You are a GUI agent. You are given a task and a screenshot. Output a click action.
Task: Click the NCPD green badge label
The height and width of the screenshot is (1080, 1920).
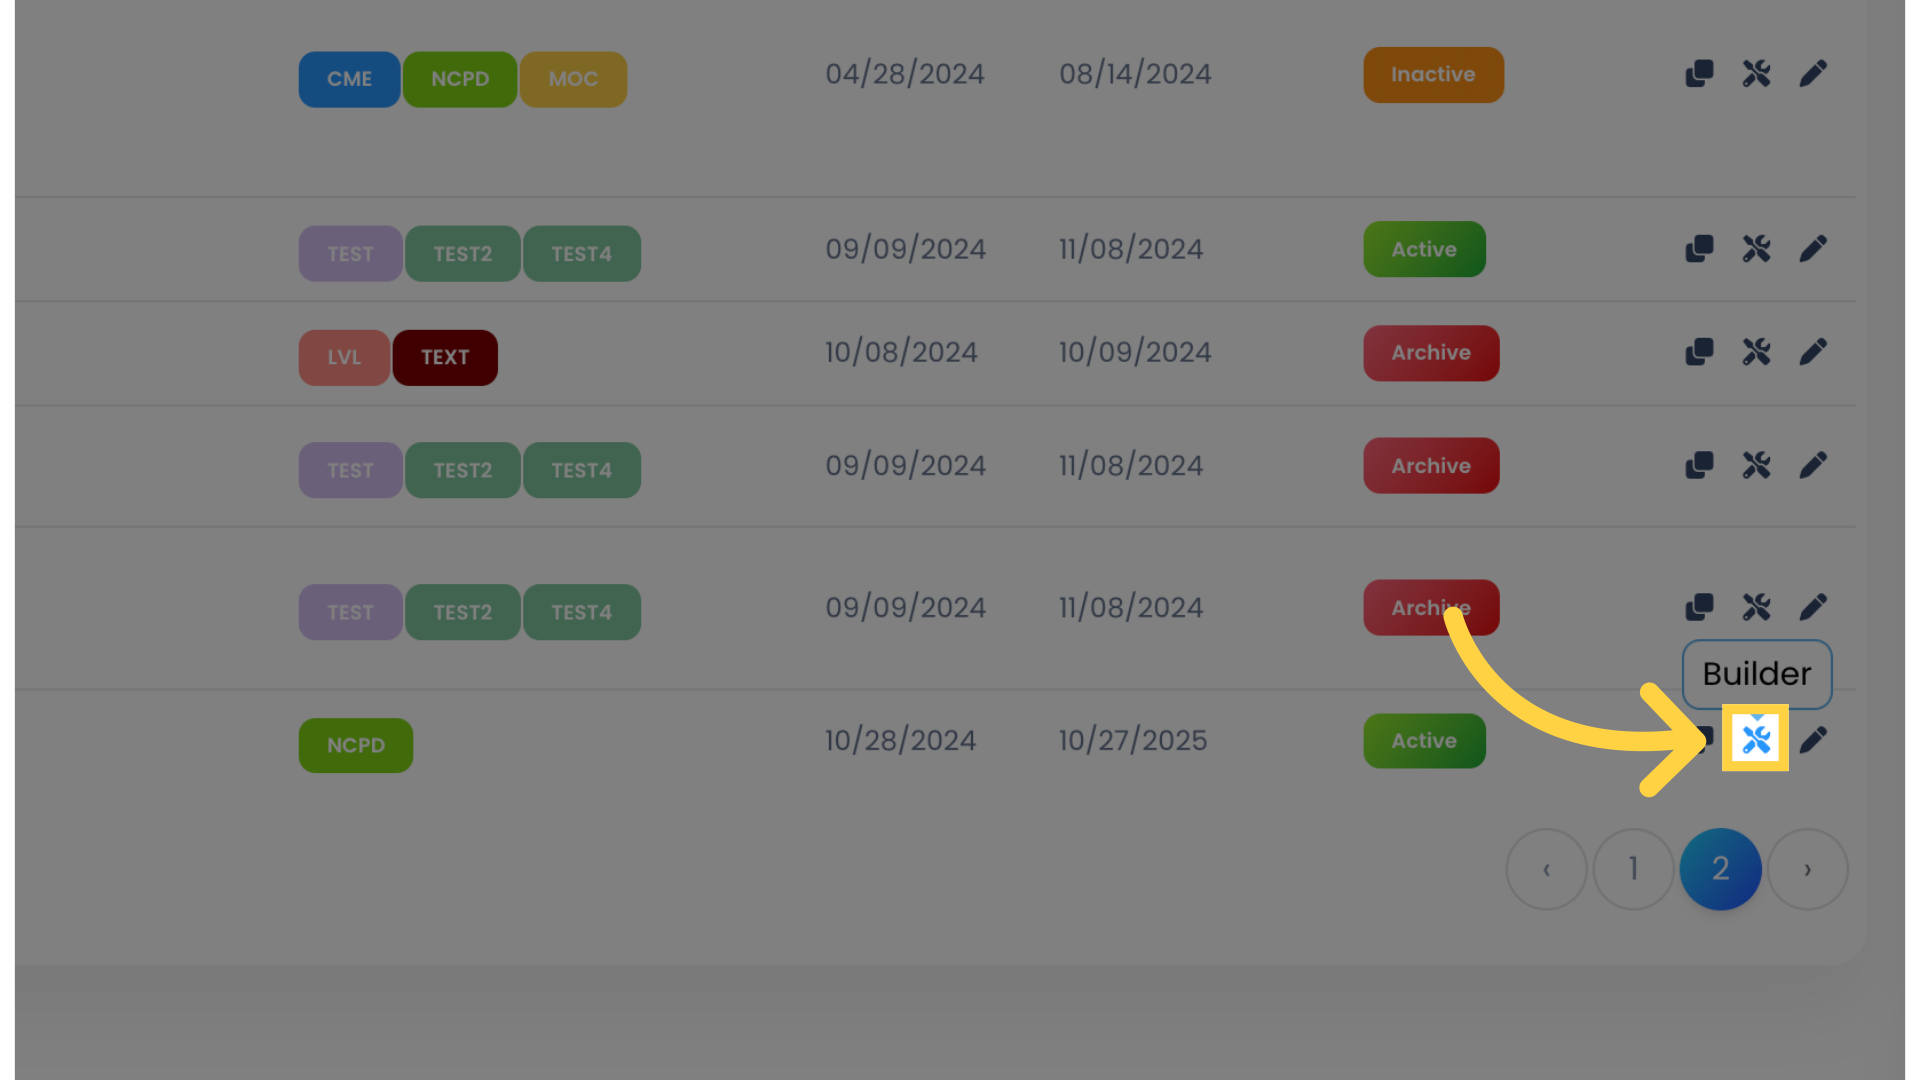click(356, 744)
